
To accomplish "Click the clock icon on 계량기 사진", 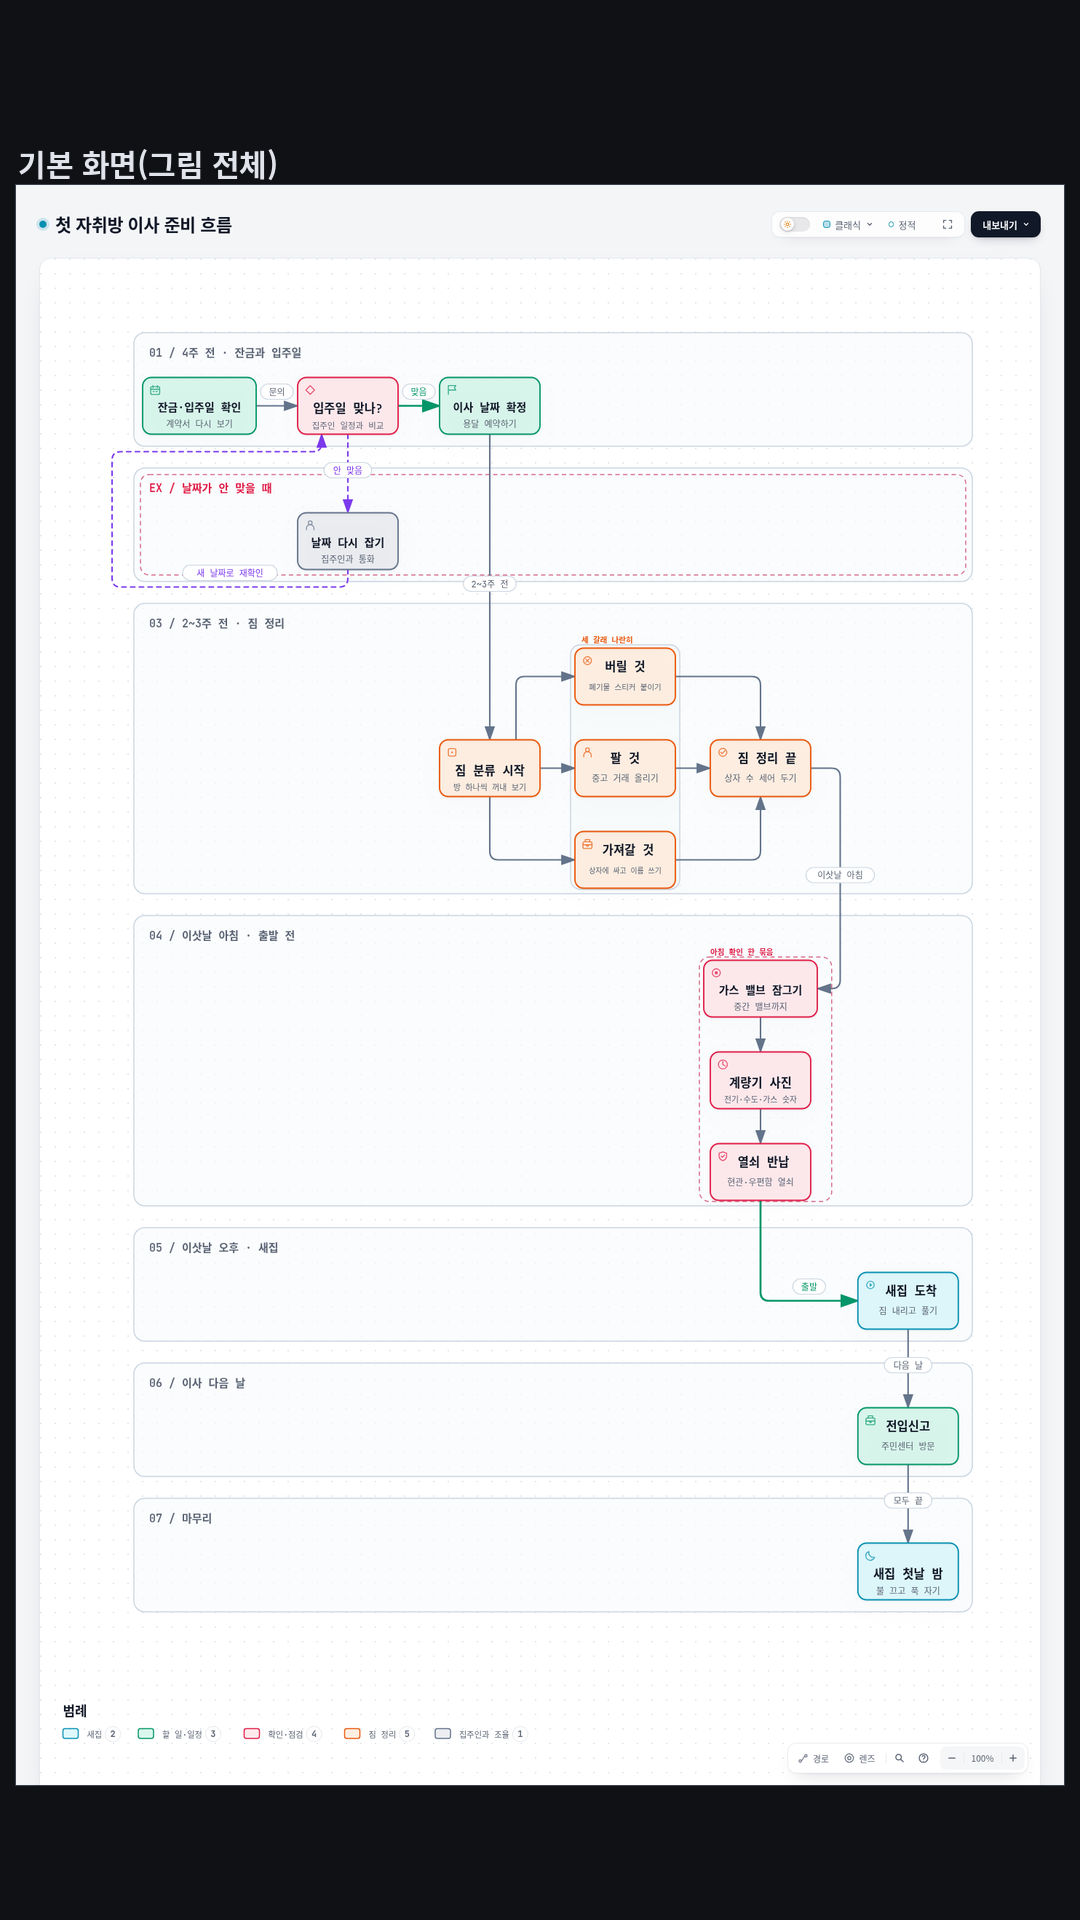I will tap(723, 1064).
